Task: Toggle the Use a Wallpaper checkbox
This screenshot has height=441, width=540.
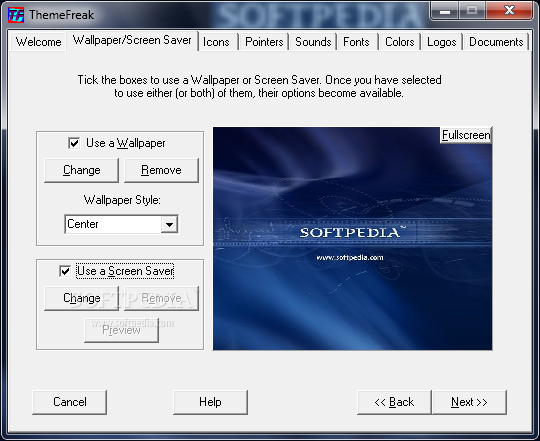Action: tap(74, 143)
